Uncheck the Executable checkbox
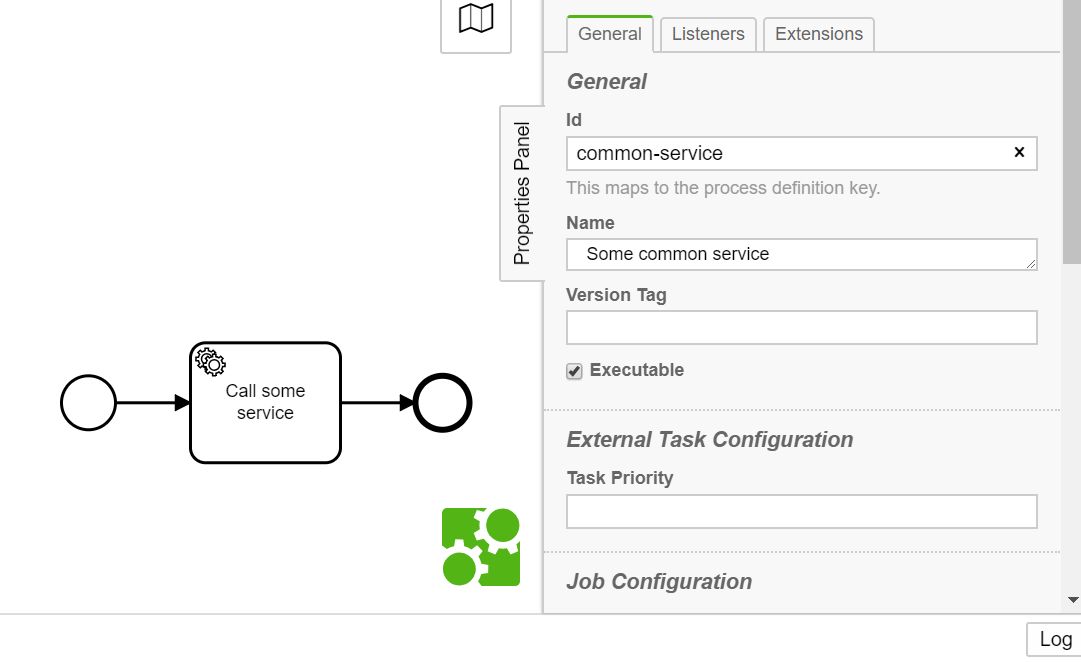Viewport: 1081px width, 662px height. tap(575, 371)
